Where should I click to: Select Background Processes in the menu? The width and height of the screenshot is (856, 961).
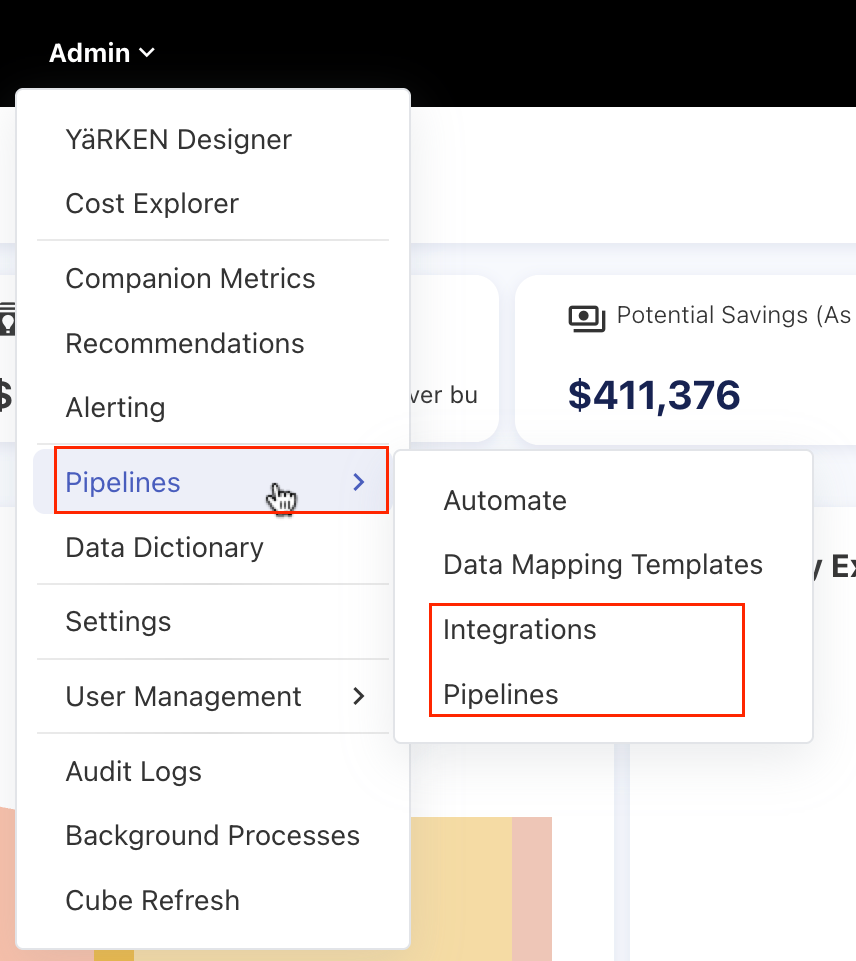tap(212, 835)
